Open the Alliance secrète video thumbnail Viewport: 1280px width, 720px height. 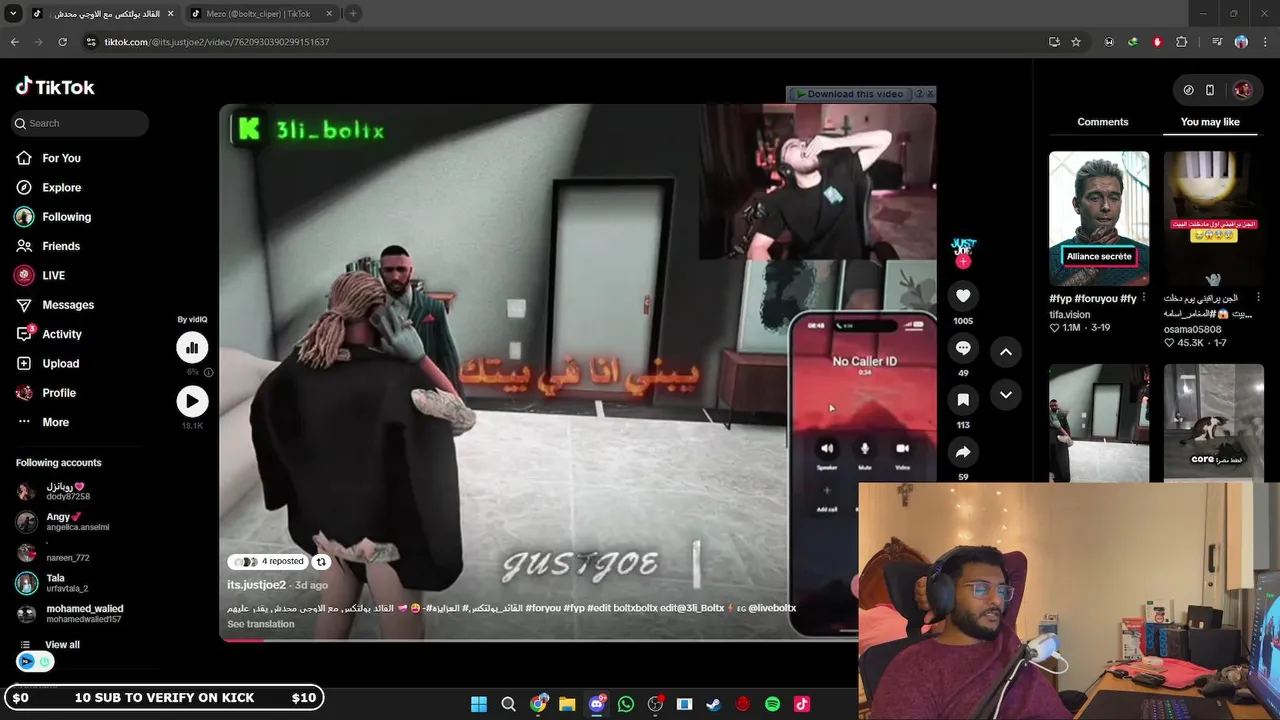(x=1099, y=219)
